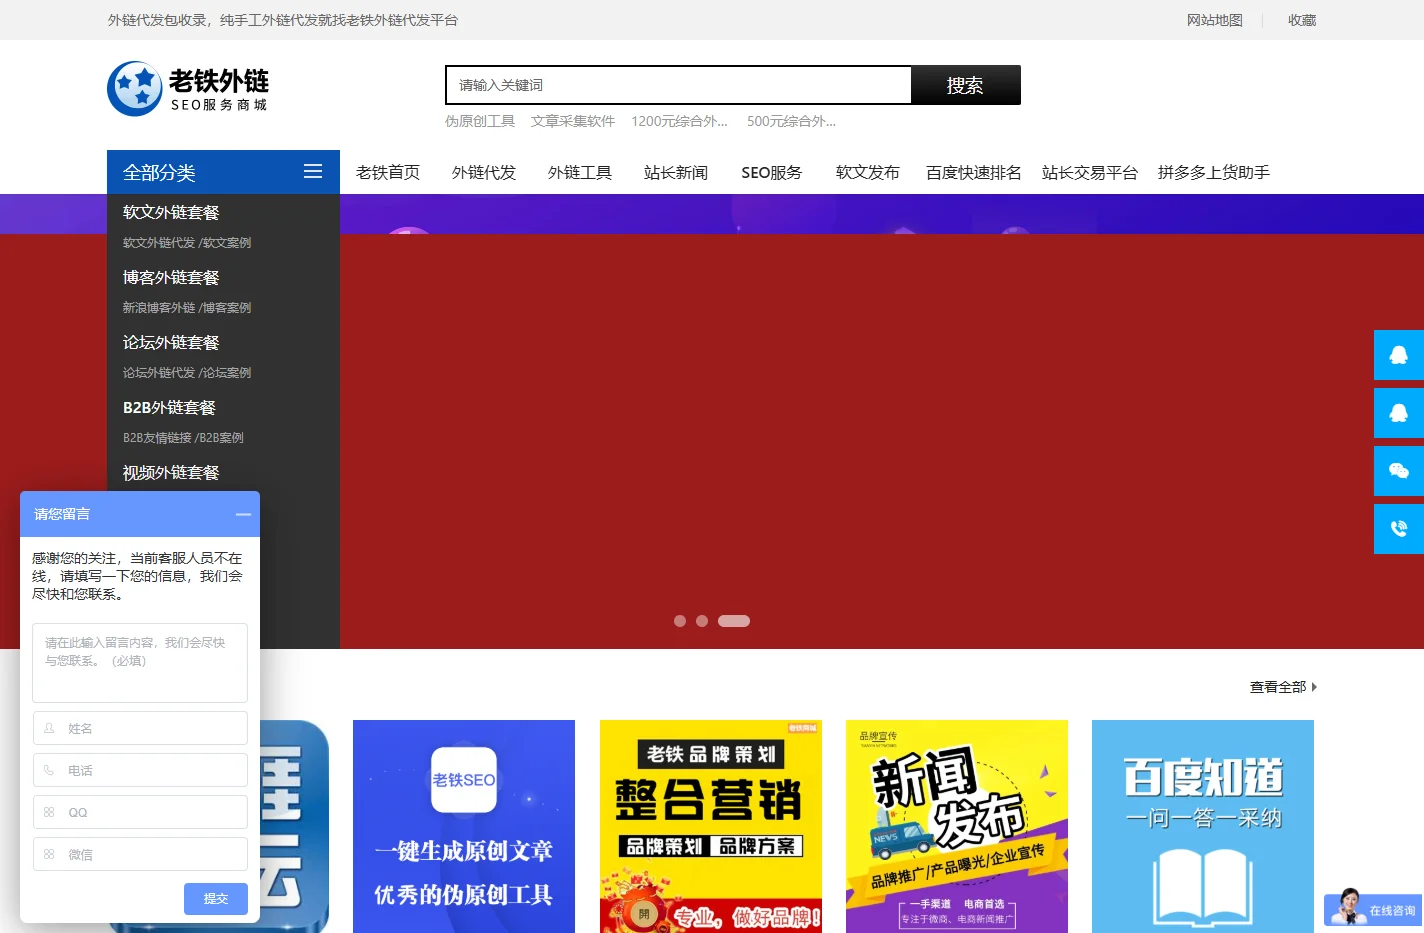
Task: Open the 整合营销 品牌策划 product card
Action: click(711, 826)
